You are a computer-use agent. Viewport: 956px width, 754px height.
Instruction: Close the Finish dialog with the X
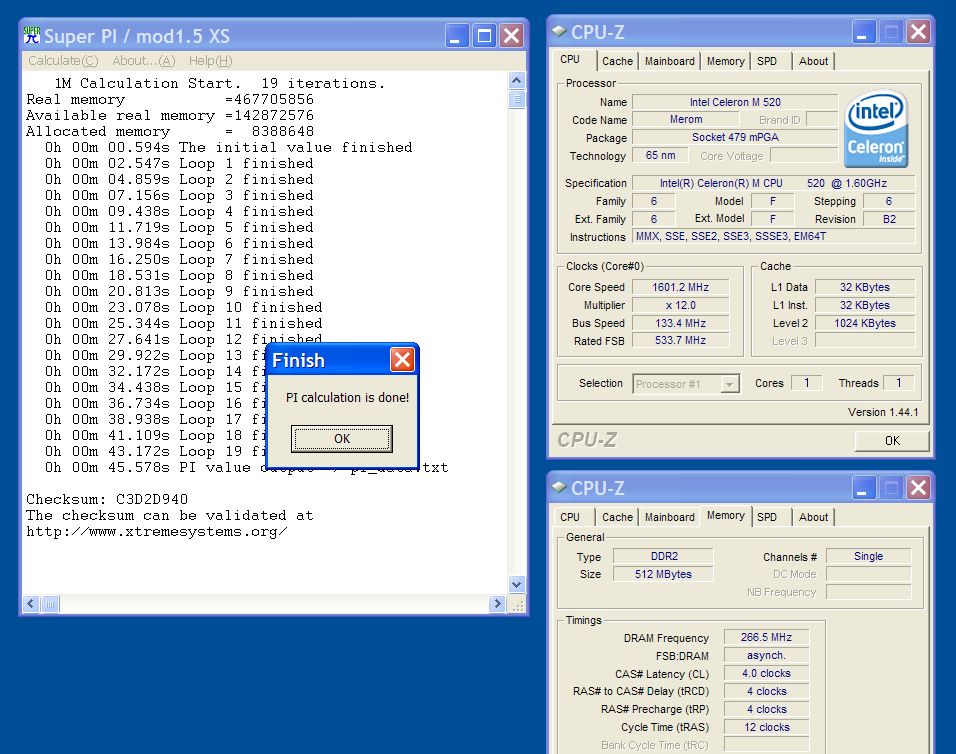(x=402, y=360)
